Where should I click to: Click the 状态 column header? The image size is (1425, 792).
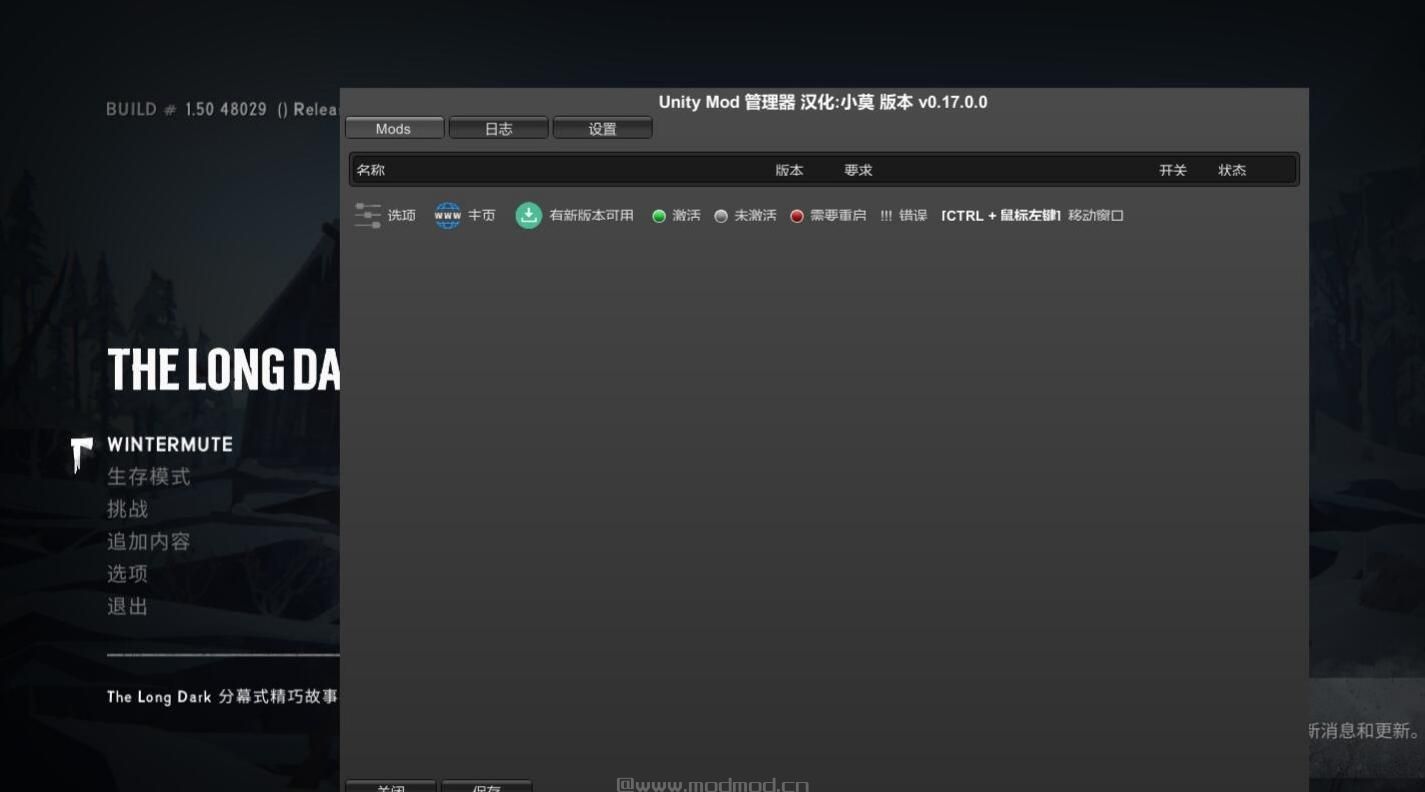1232,170
